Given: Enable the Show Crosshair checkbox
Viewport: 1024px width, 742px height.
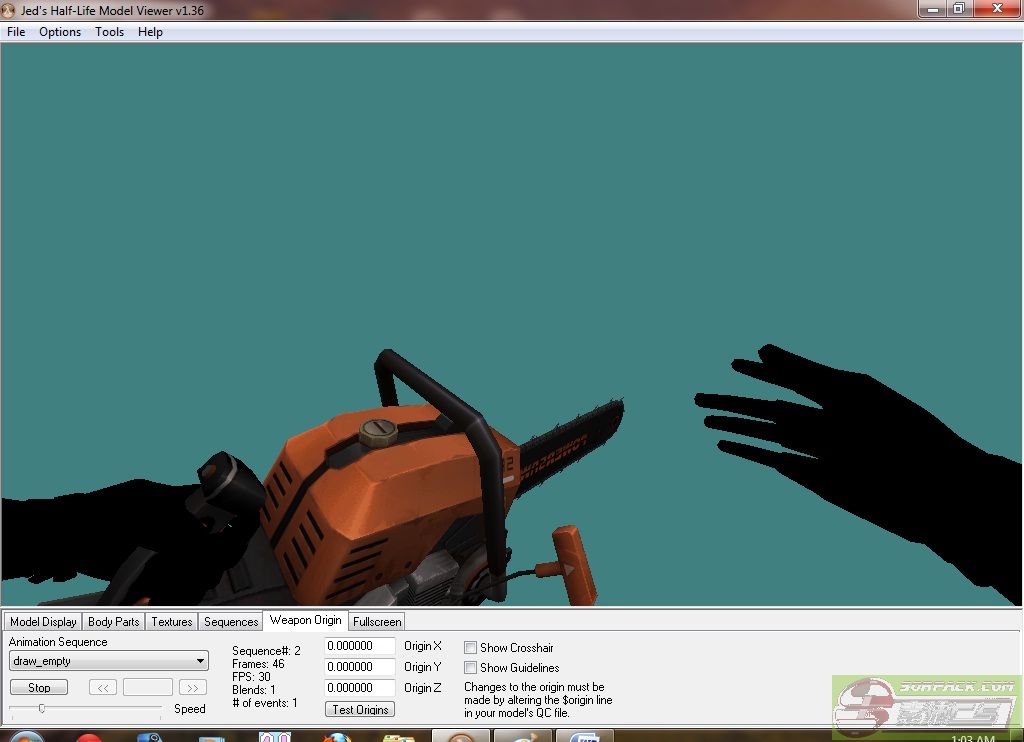Looking at the screenshot, I should 470,647.
